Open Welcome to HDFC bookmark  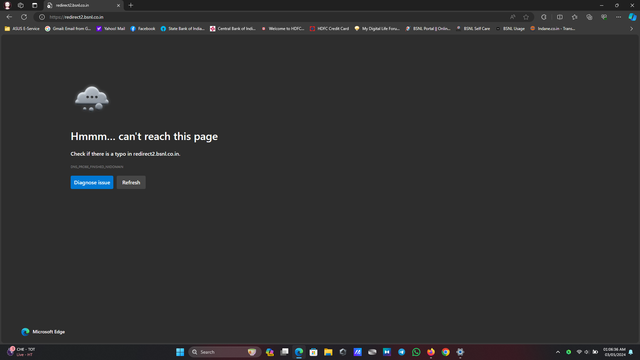(283, 29)
